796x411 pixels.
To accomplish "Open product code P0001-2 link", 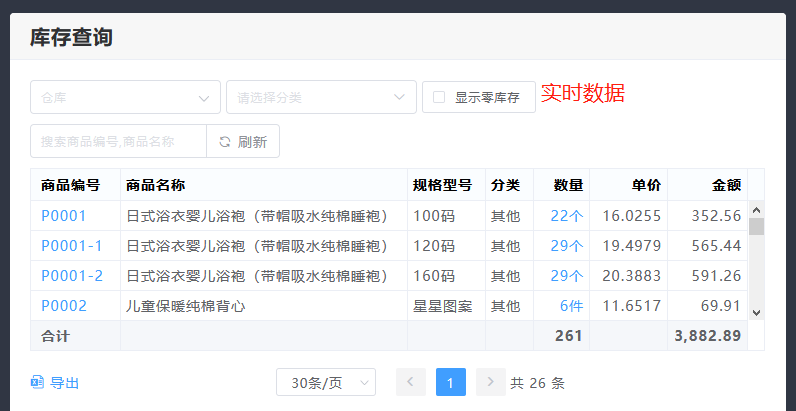I will click(x=72, y=276).
